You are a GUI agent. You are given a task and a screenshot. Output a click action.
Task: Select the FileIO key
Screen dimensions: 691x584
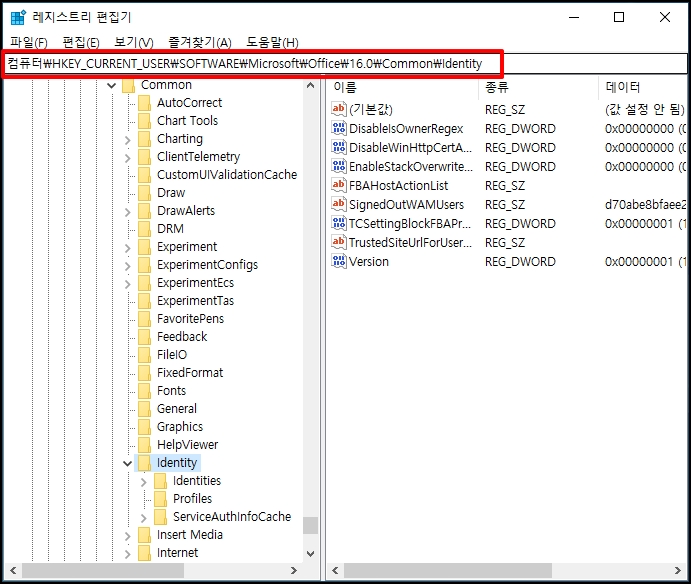pos(172,355)
